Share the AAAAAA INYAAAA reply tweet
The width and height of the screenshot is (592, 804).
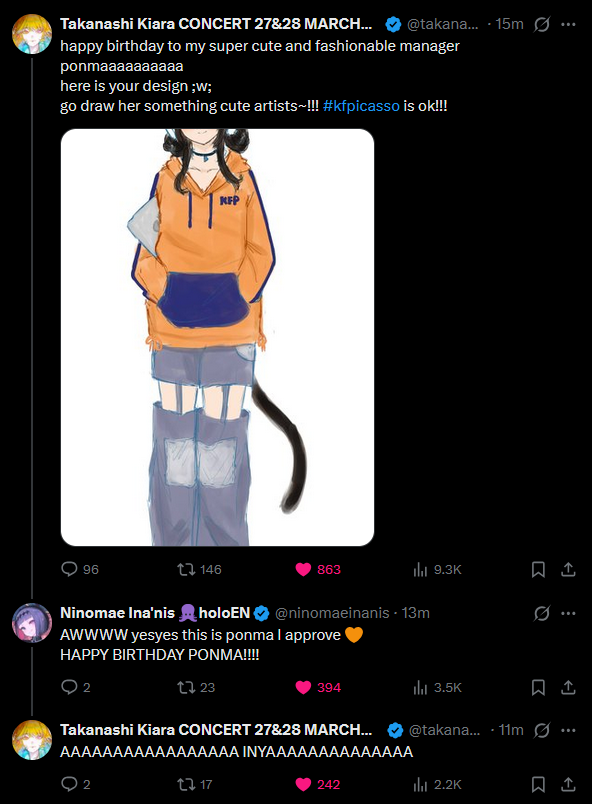point(568,784)
